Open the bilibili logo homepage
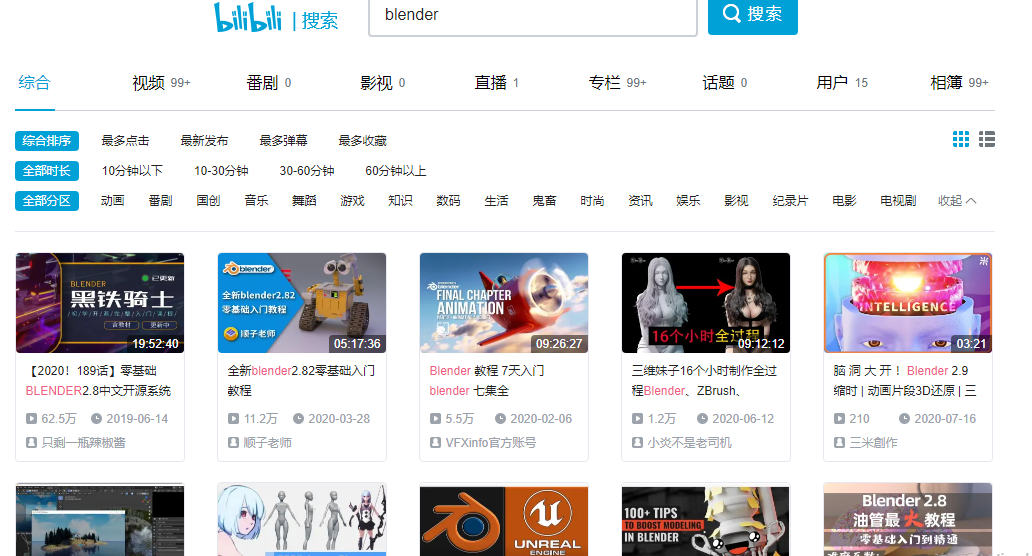1032x556 pixels. point(247,17)
